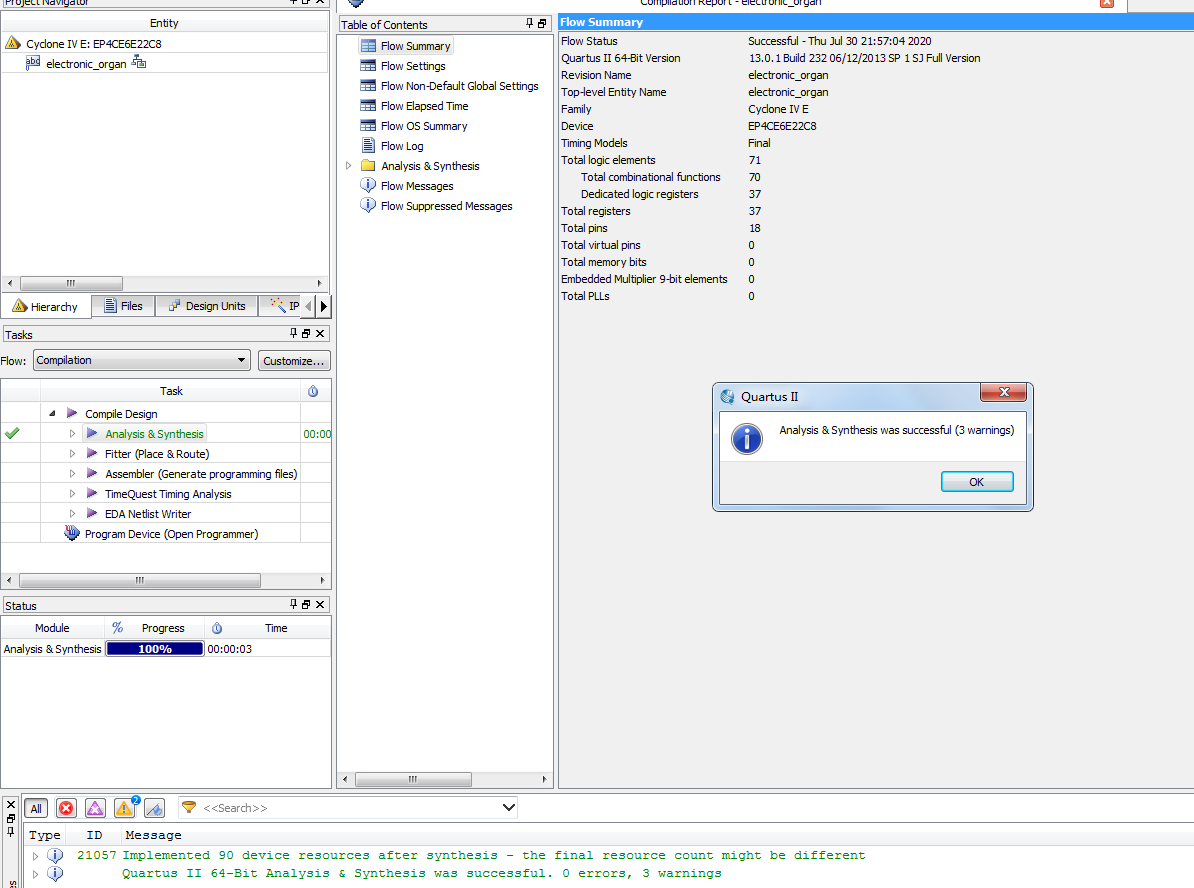Collapse the Compile Design task tree
The height and width of the screenshot is (888, 1194).
coord(52,413)
